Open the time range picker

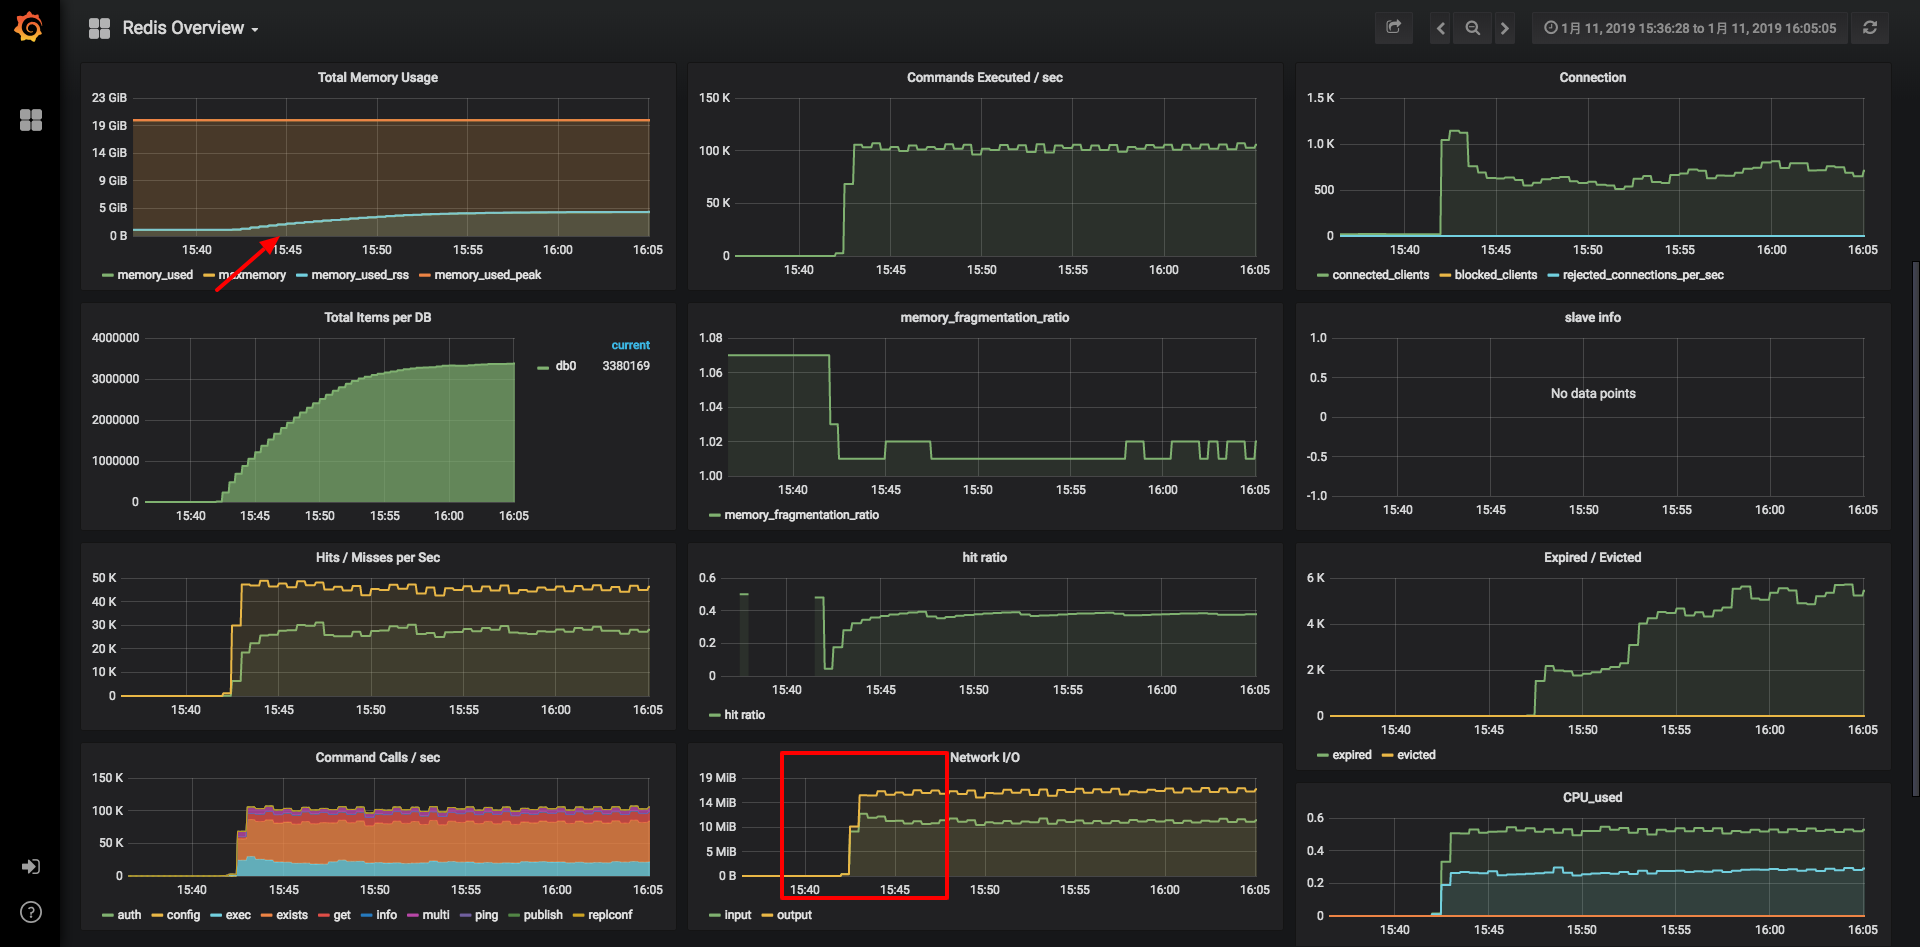pyautogui.click(x=1690, y=28)
